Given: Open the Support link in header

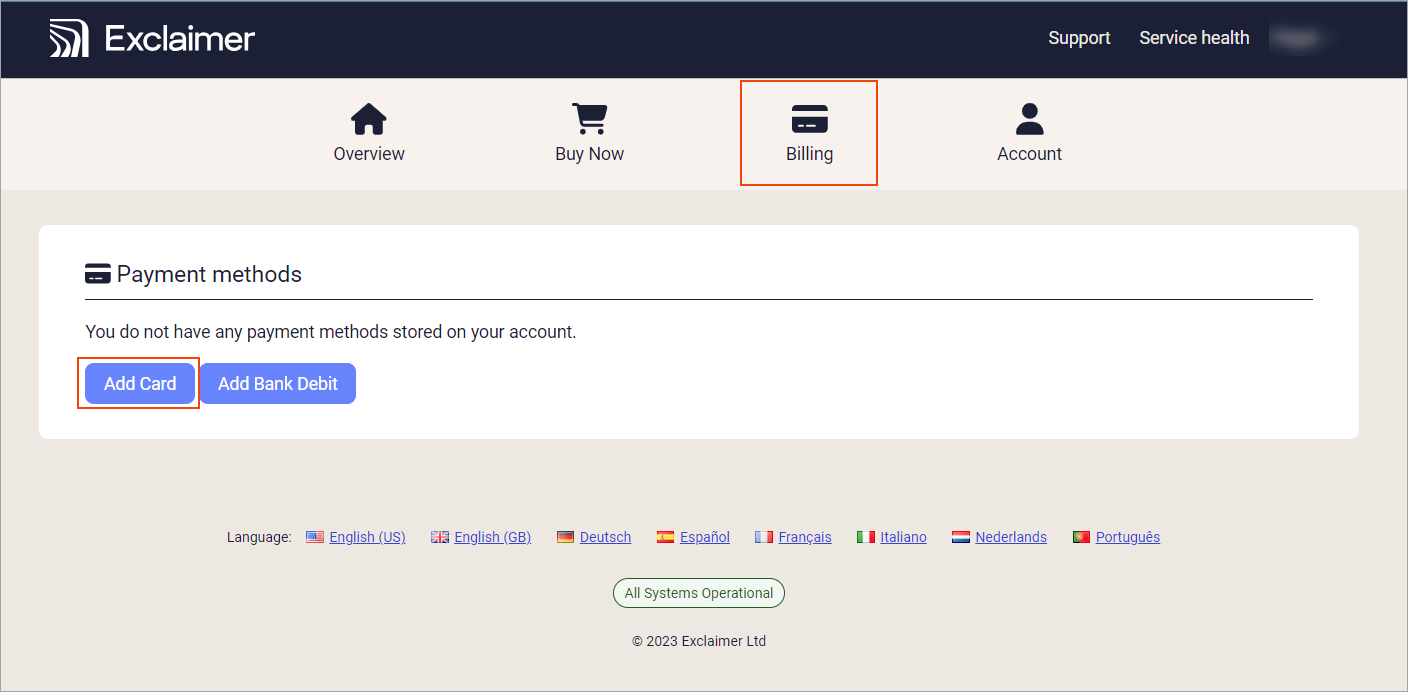Looking at the screenshot, I should pyautogui.click(x=1079, y=38).
